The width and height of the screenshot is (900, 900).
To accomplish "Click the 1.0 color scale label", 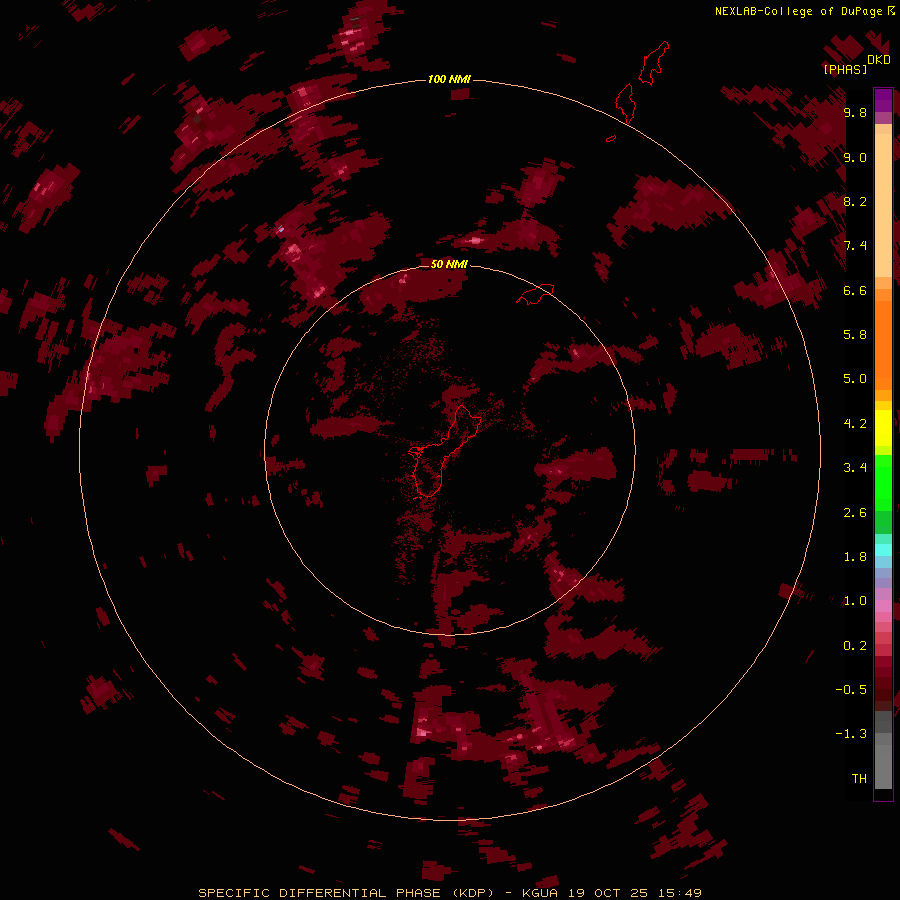I will 855,601.
